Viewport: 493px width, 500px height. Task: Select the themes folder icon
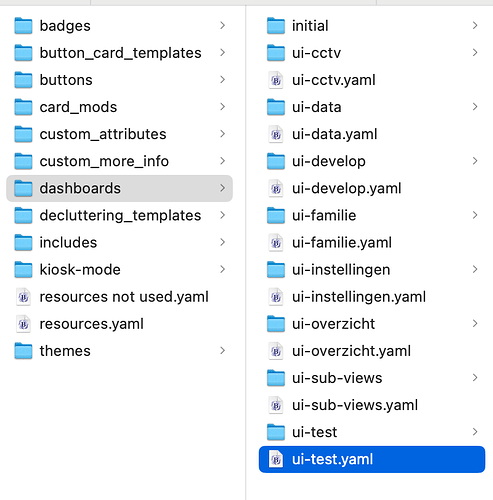click(x=23, y=351)
